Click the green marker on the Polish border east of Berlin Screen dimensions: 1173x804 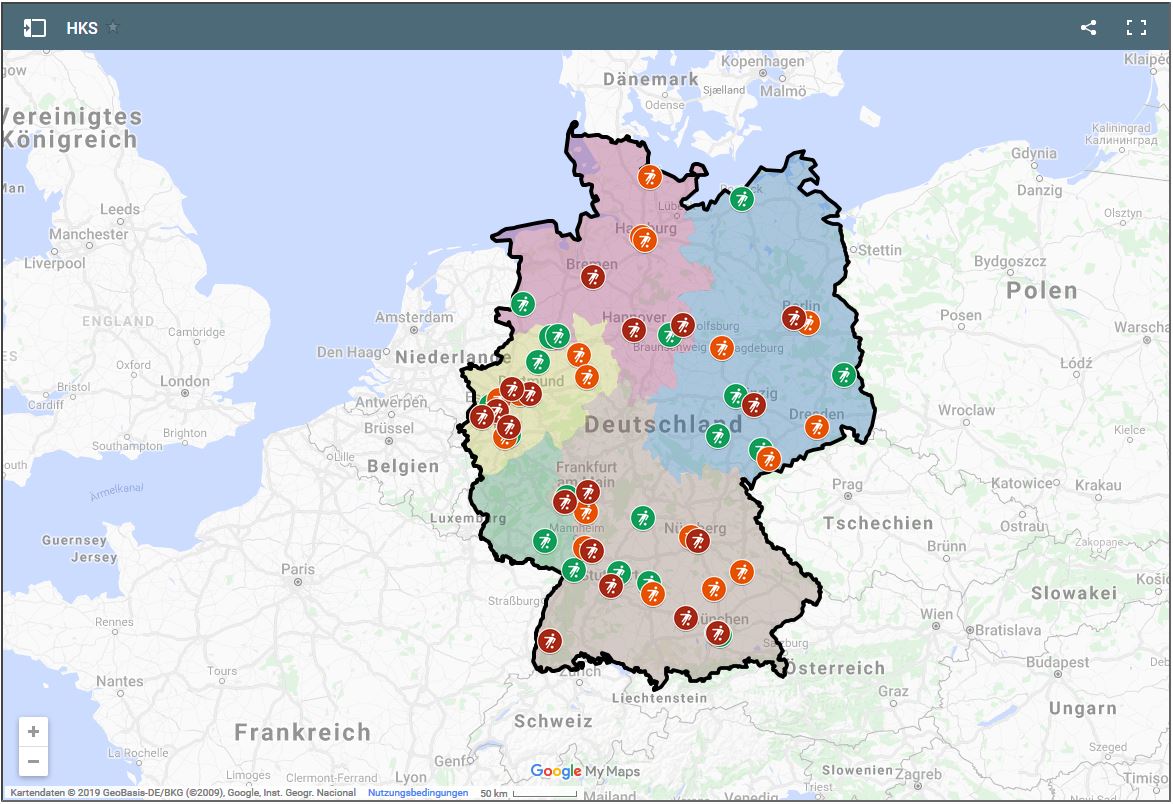844,375
